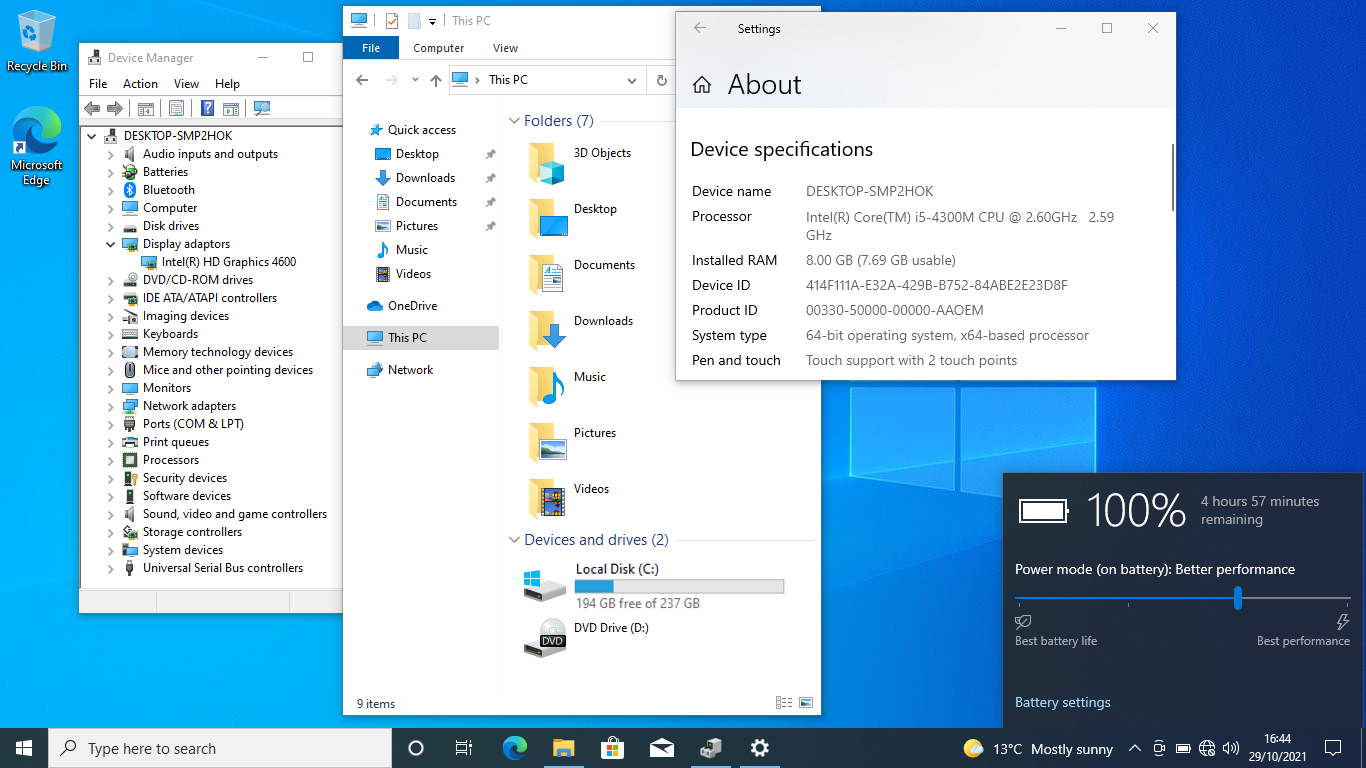Open View menu in Device Manager
The height and width of the screenshot is (768, 1366).
[x=186, y=84]
